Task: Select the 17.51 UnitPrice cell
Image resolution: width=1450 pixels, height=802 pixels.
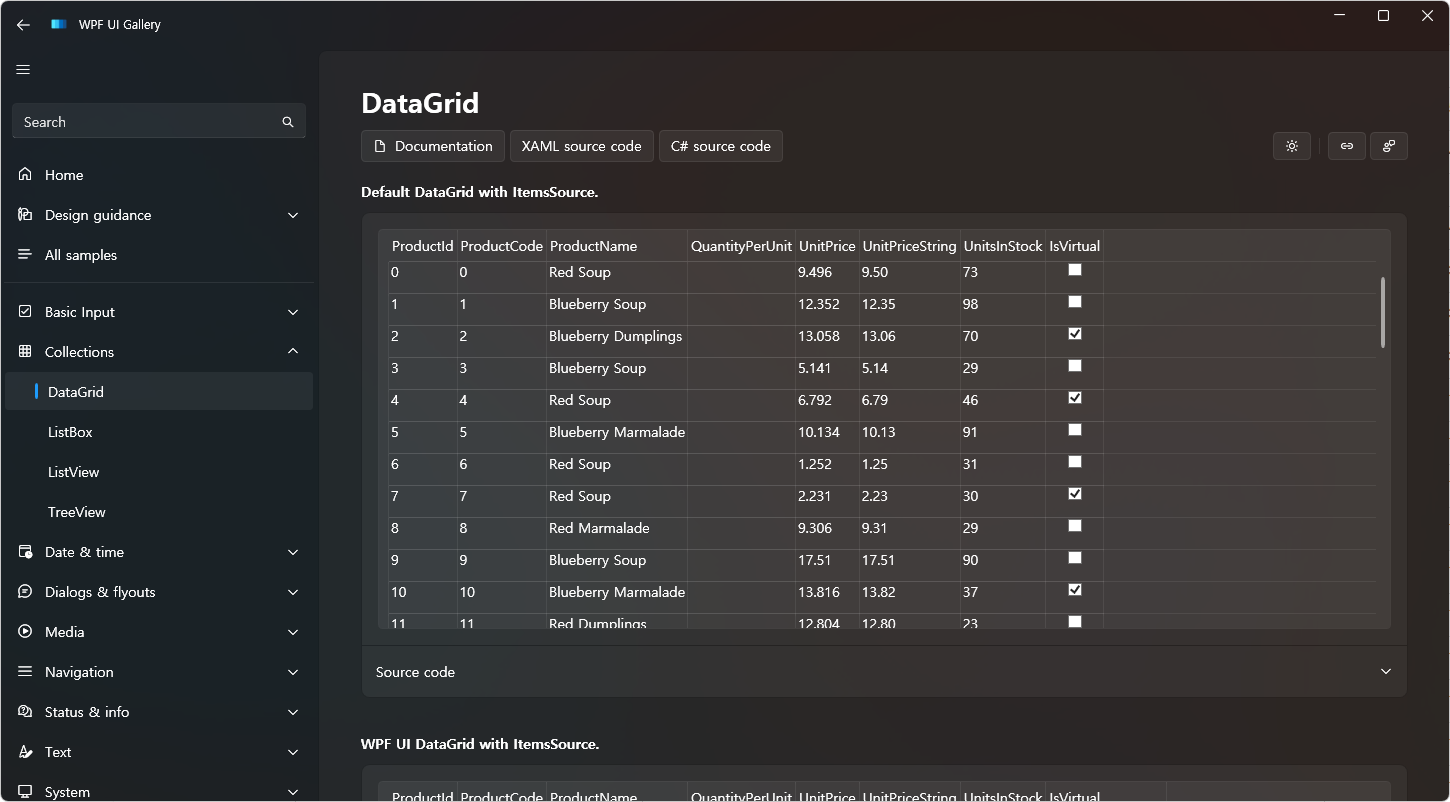Action: (x=827, y=560)
